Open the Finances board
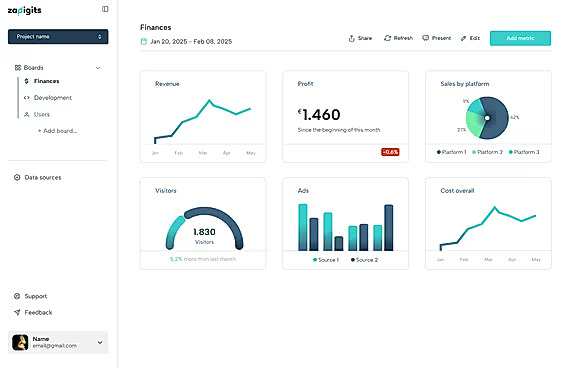Viewport: 569px width, 368px height. [x=46, y=81]
